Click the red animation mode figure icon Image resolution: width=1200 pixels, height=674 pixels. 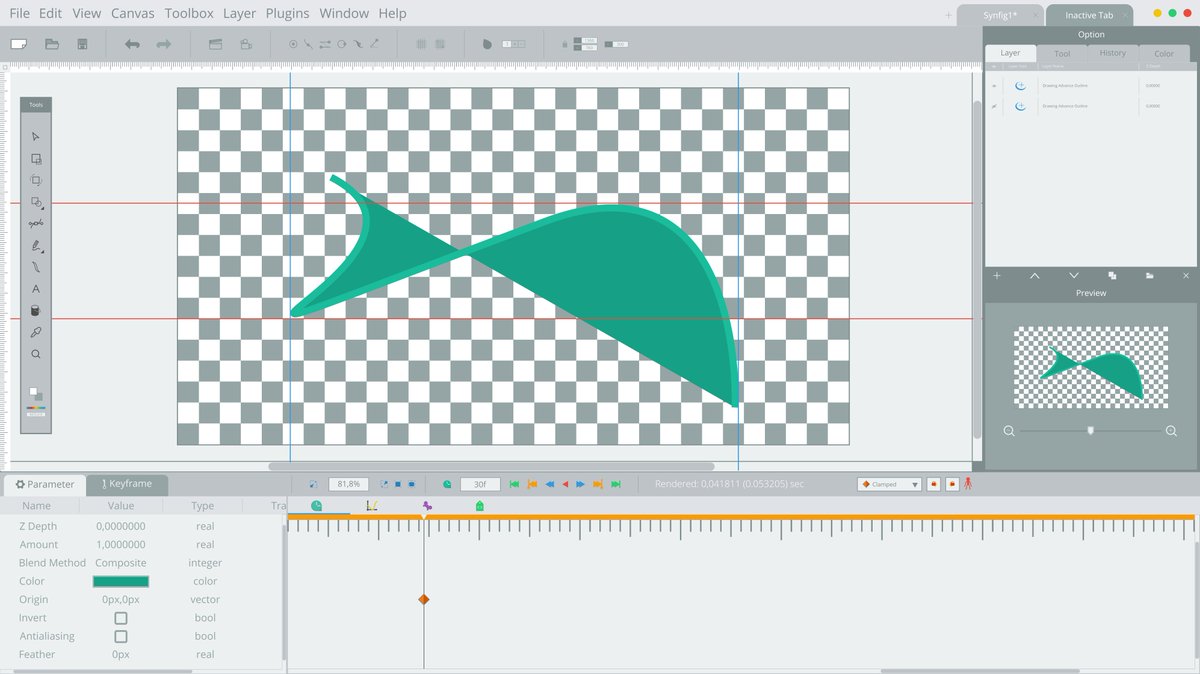coord(968,484)
